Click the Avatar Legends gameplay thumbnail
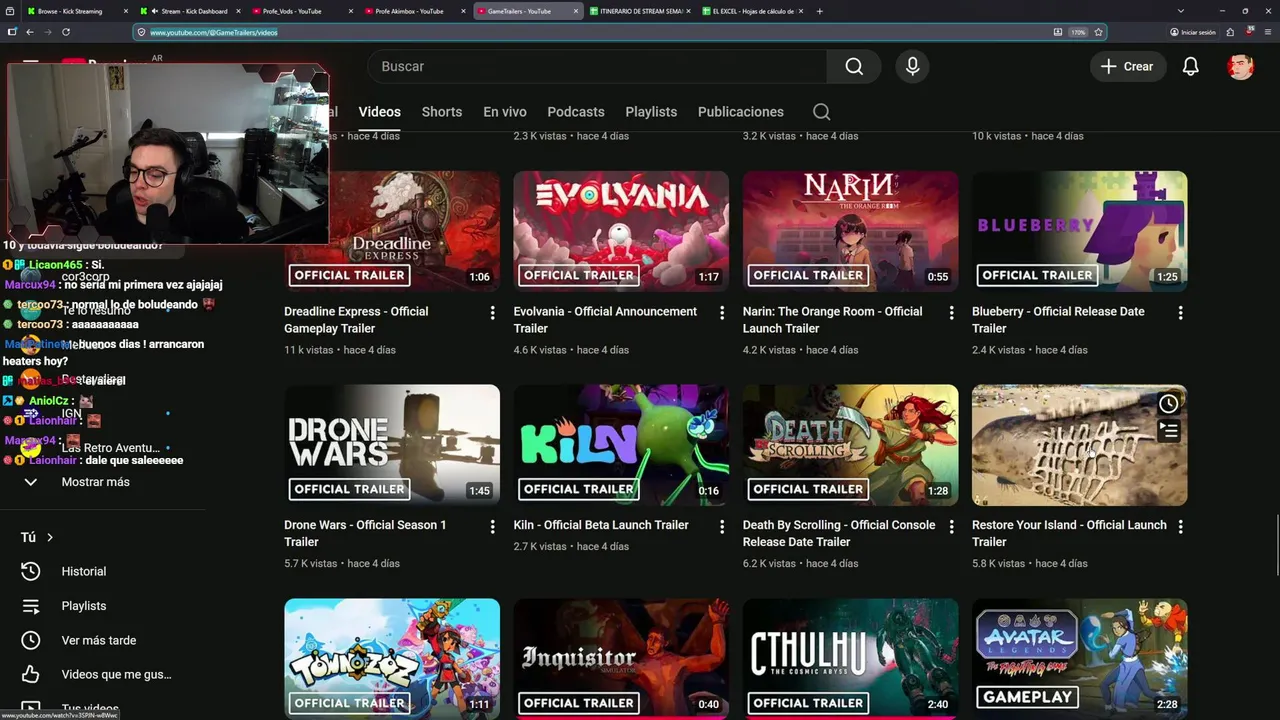This screenshot has width=1280, height=720. [x=1080, y=658]
